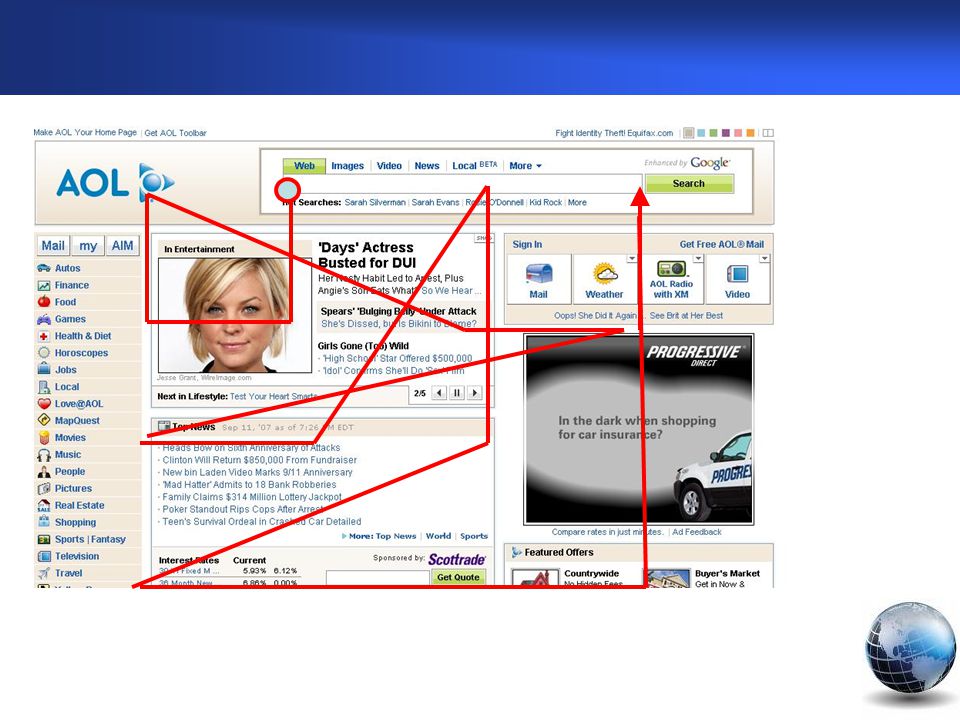This screenshot has height=720, width=960.
Task: Open 'Days' Actress Busted for DUI headline
Action: tap(367, 255)
